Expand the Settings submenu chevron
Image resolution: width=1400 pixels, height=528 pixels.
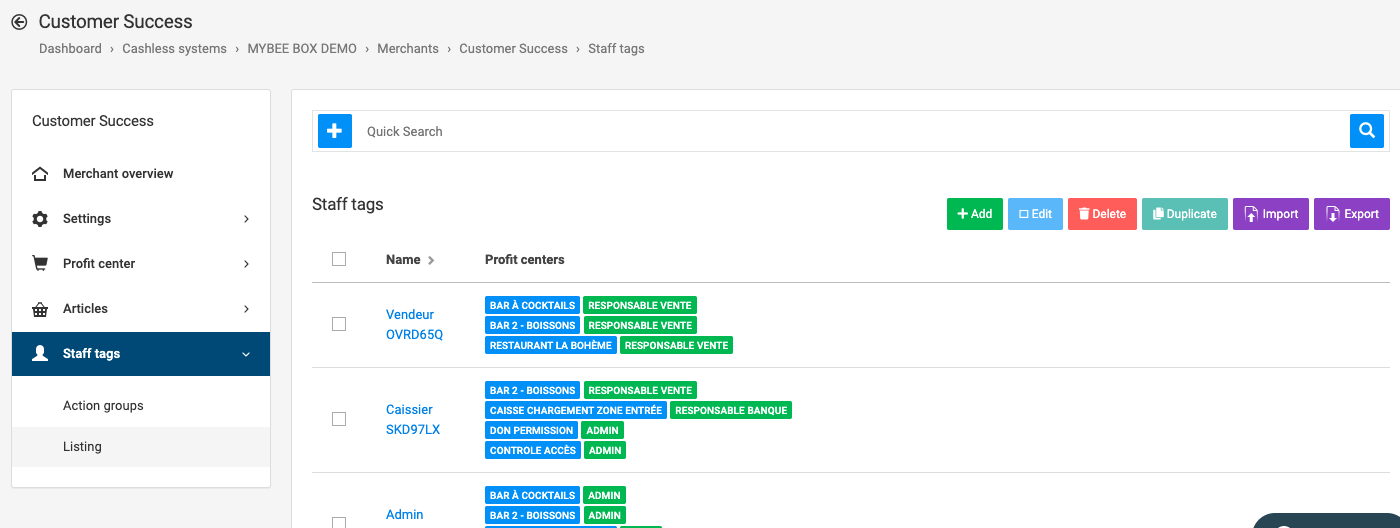click(246, 219)
